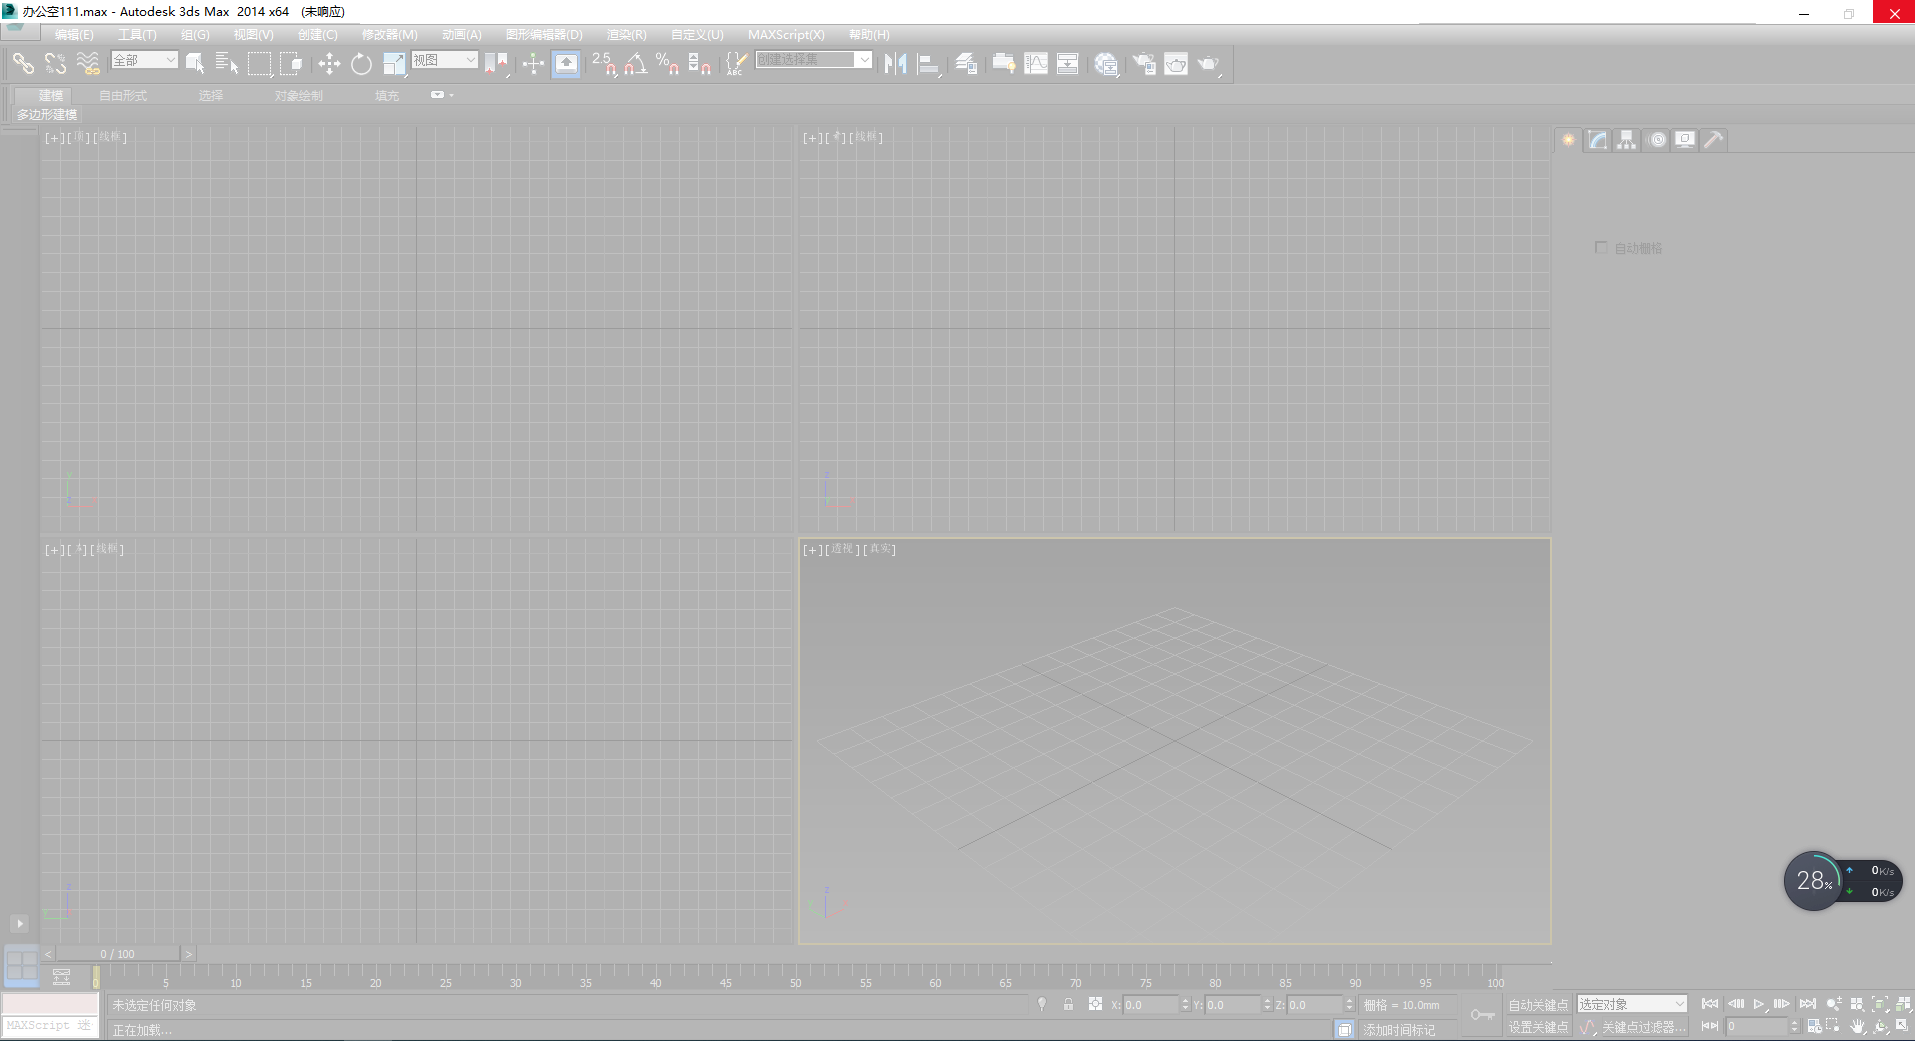Screen dimensions: 1915x1041
Task: Jump to Go to Start playback button
Action: [1710, 1004]
